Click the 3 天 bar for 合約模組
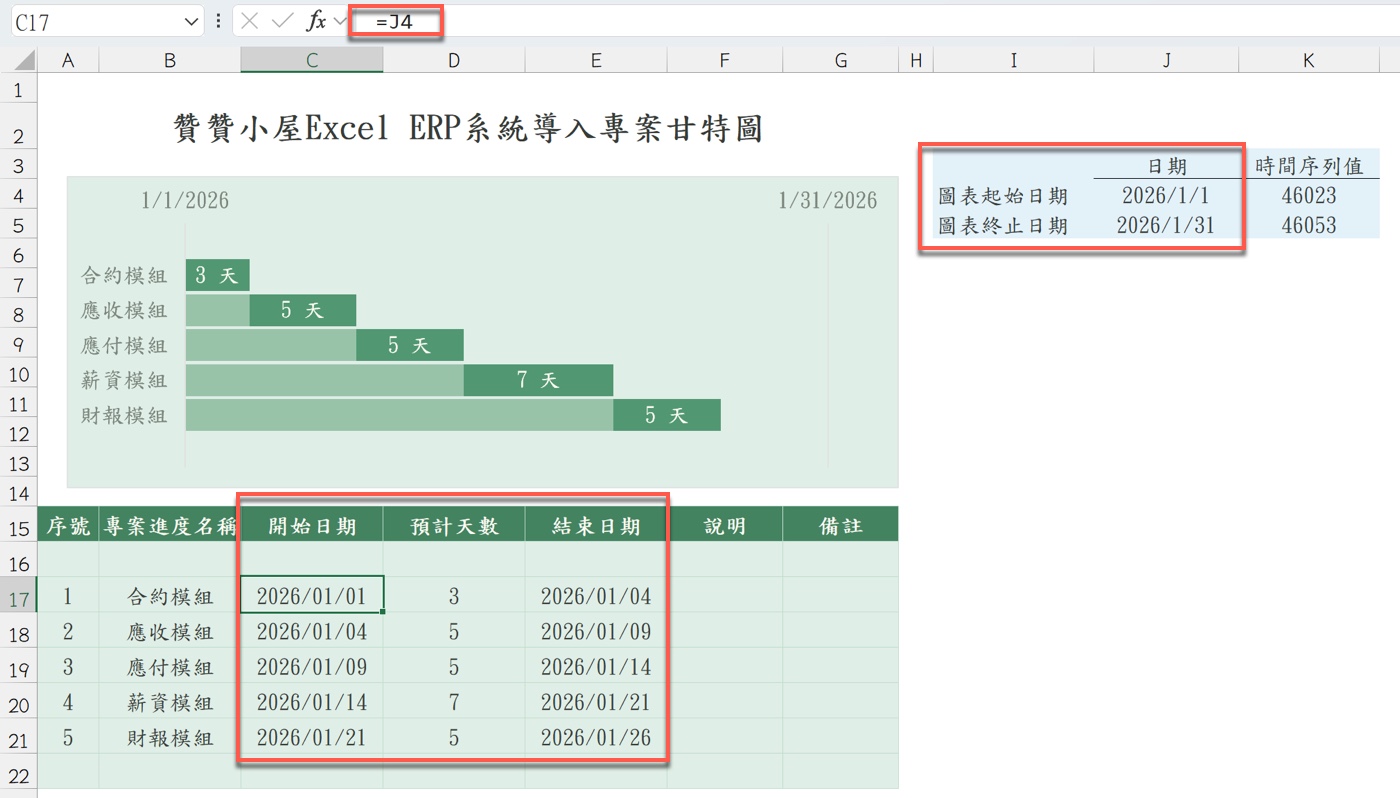Screen dimensions: 1400x798 [x=217, y=274]
